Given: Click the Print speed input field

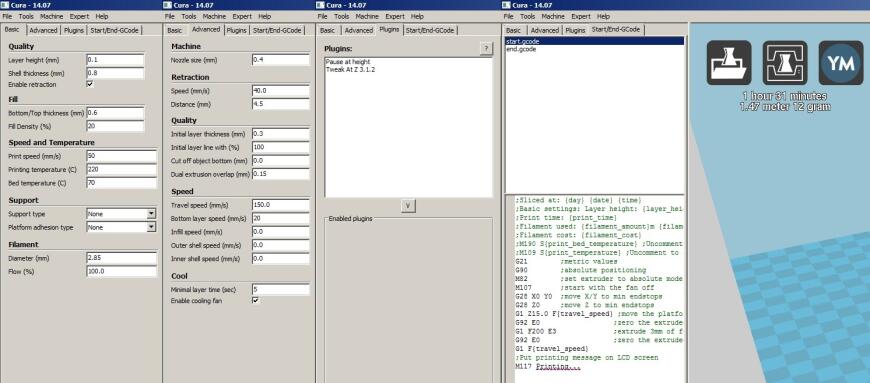Looking at the screenshot, I should [122, 156].
